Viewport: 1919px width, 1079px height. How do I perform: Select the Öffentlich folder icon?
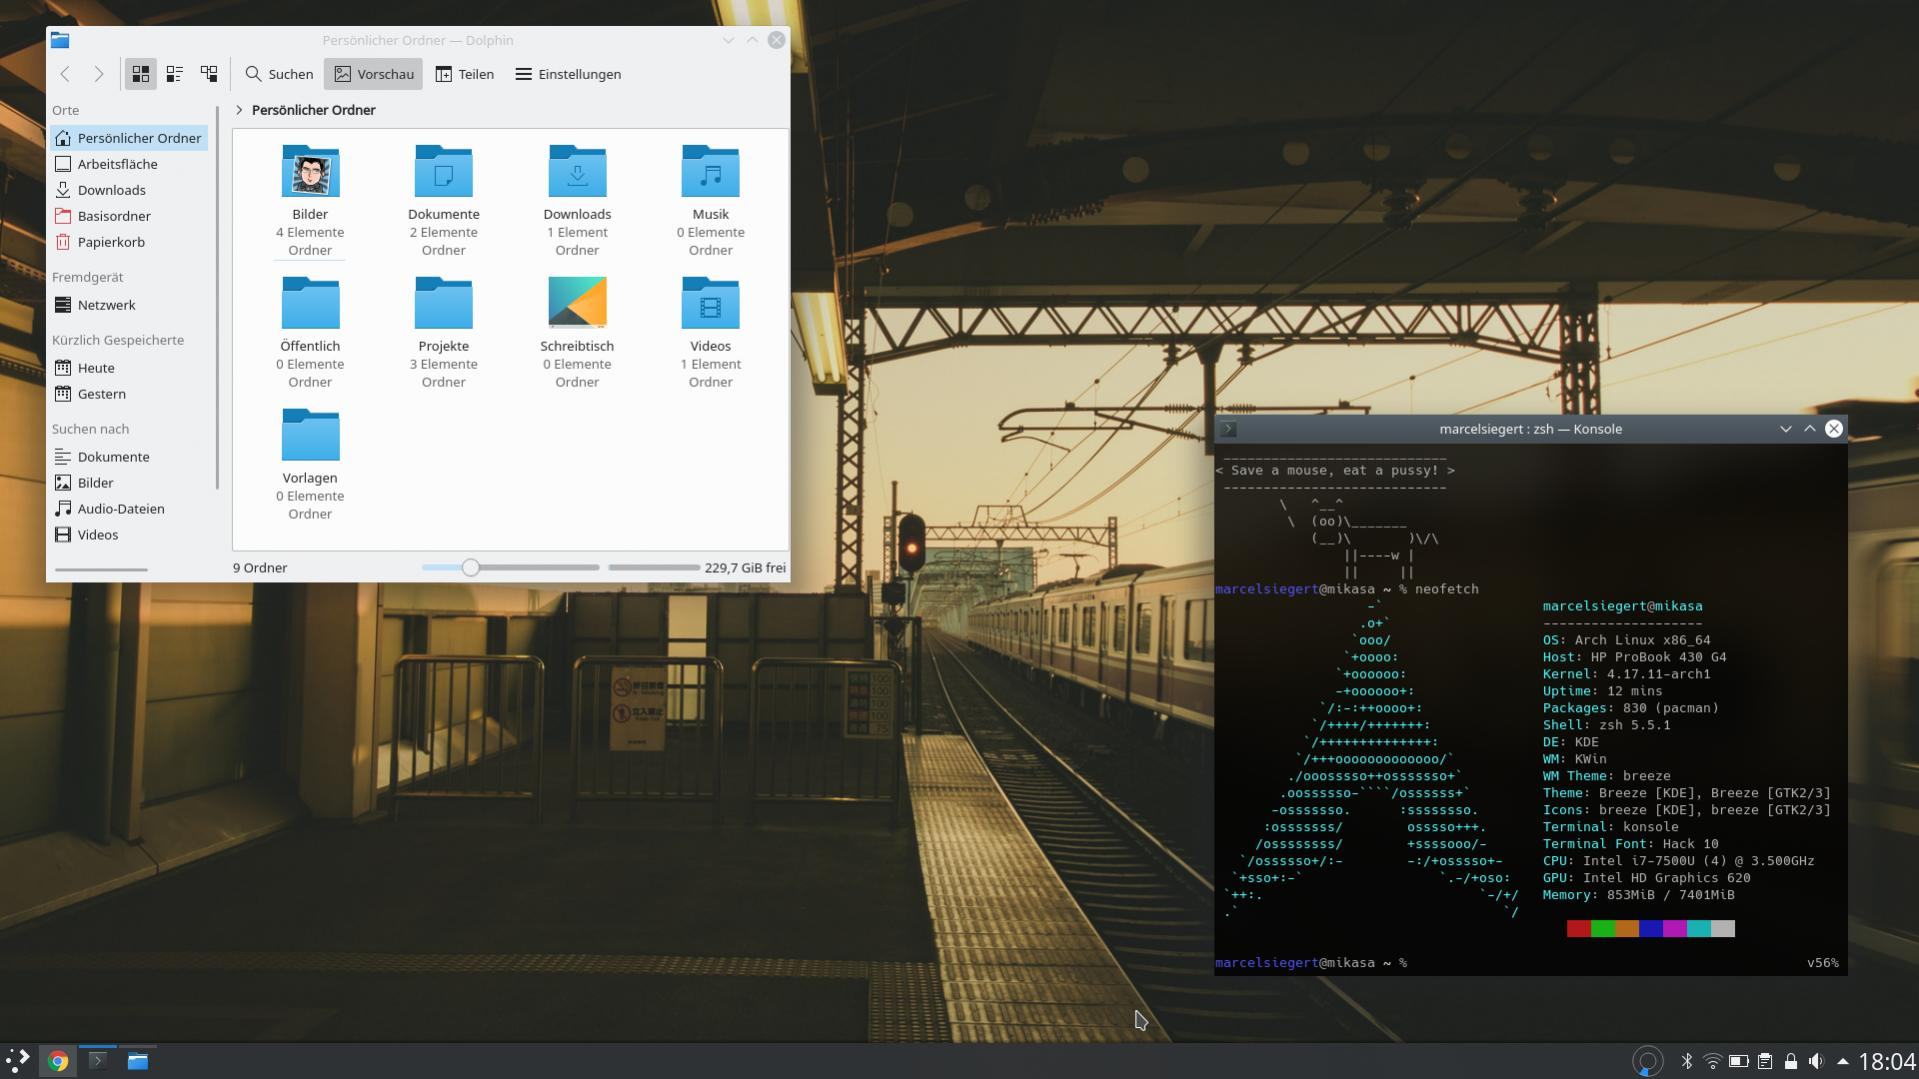click(x=310, y=303)
